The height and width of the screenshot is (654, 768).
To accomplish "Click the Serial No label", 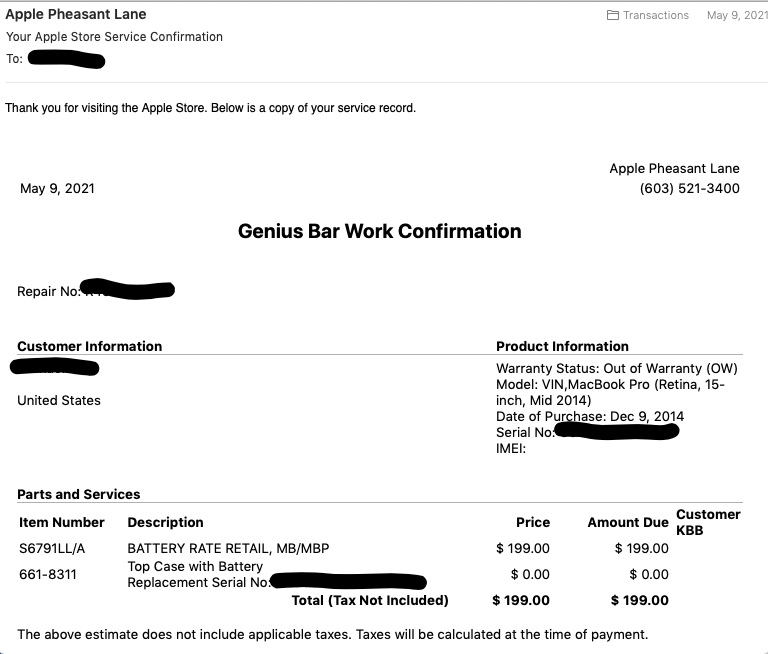I will click(x=525, y=433).
